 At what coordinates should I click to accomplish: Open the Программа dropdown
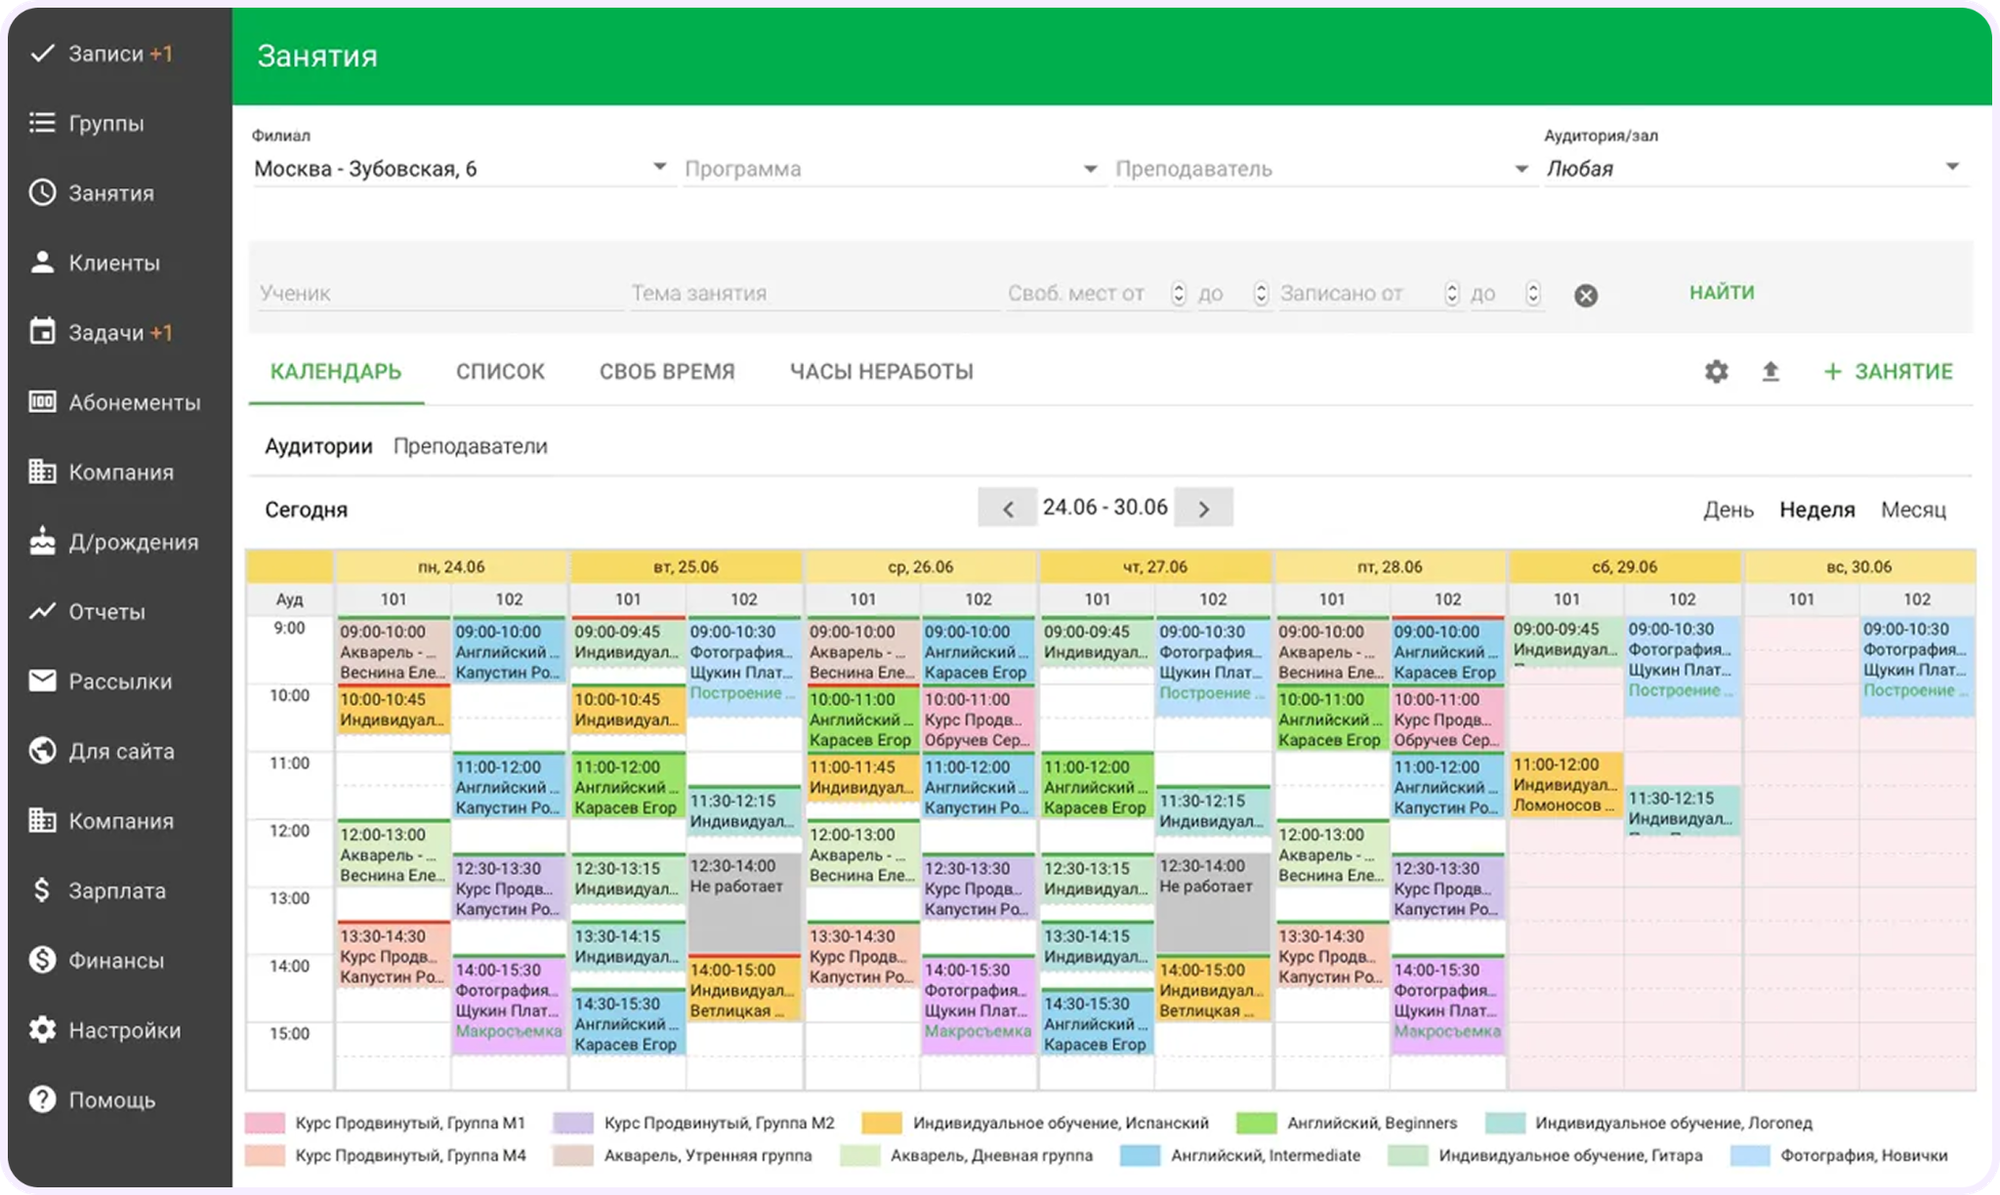(x=893, y=169)
